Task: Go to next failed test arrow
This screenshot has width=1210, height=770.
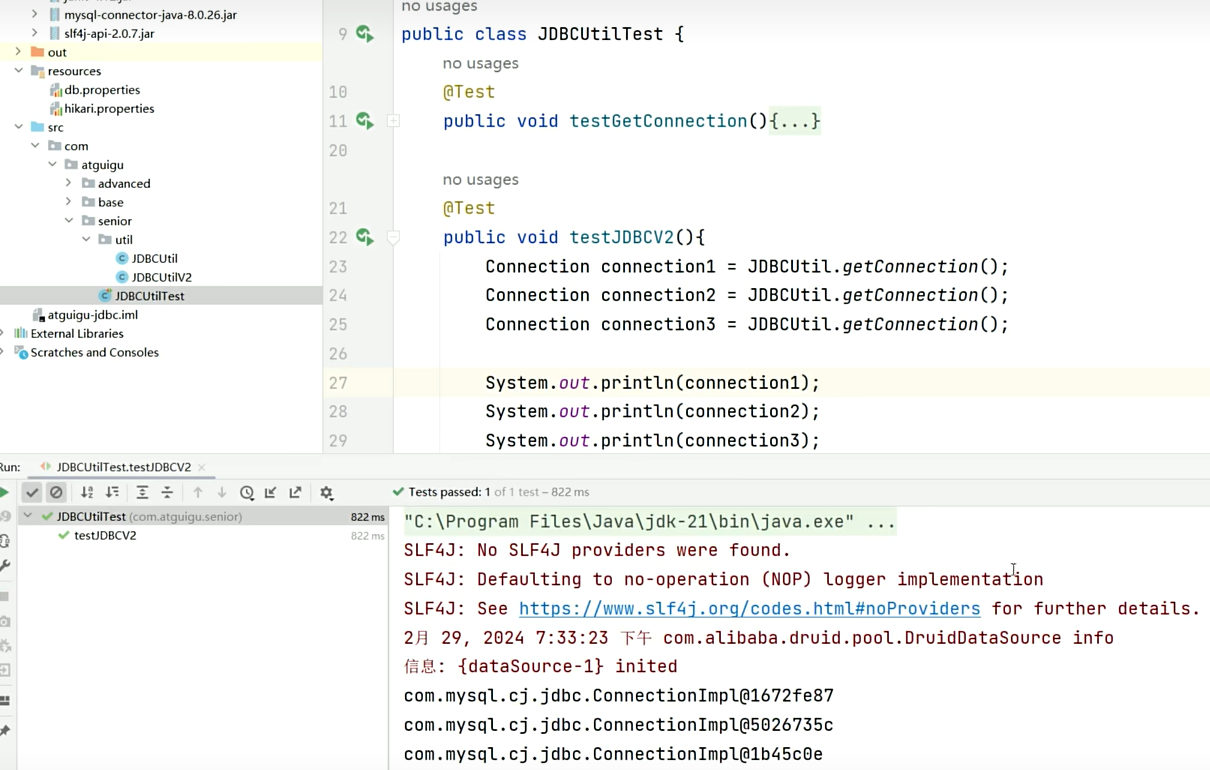Action: click(222, 492)
